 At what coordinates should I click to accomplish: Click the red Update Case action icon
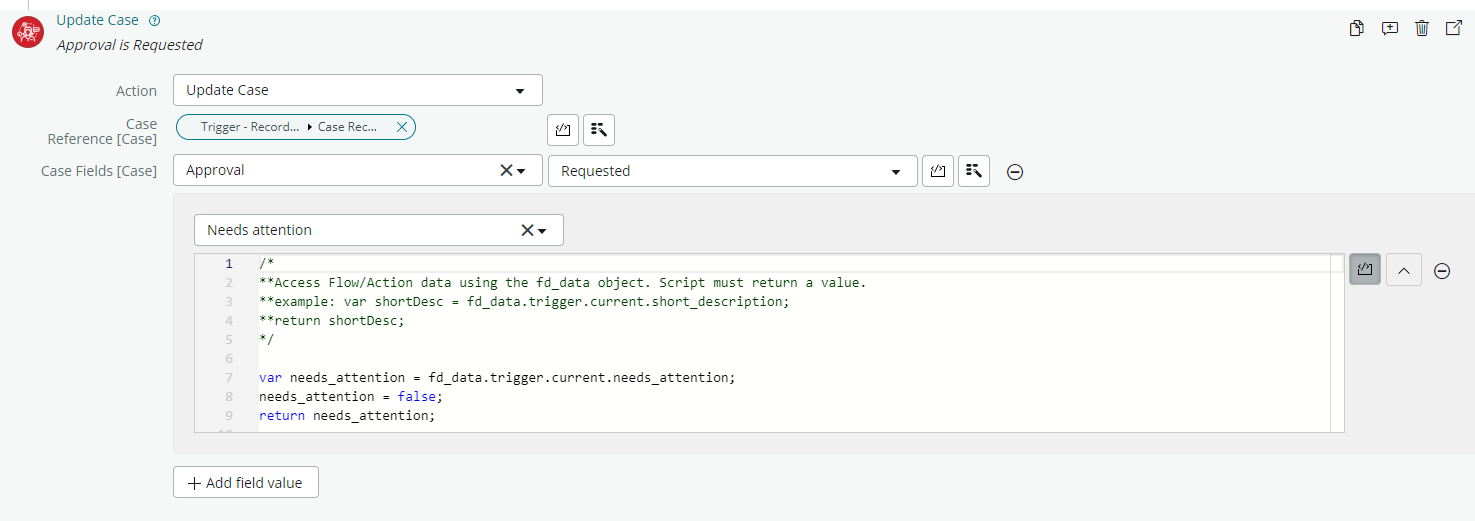coord(27,33)
